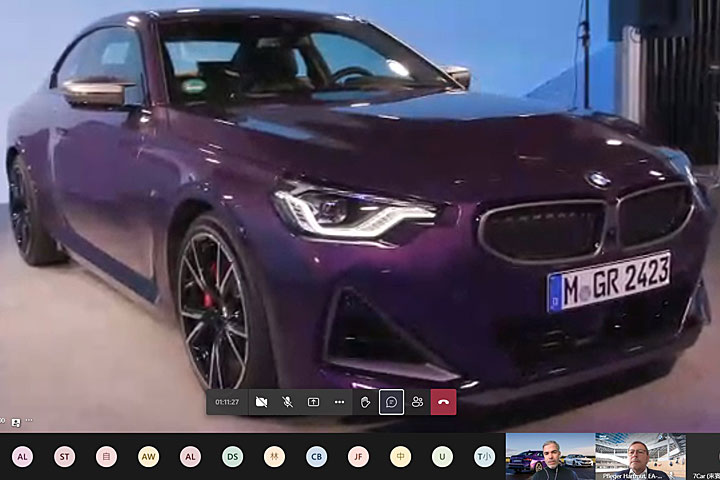
Task: Click the 7Car participant tile label
Action: pyautogui.click(x=706, y=476)
